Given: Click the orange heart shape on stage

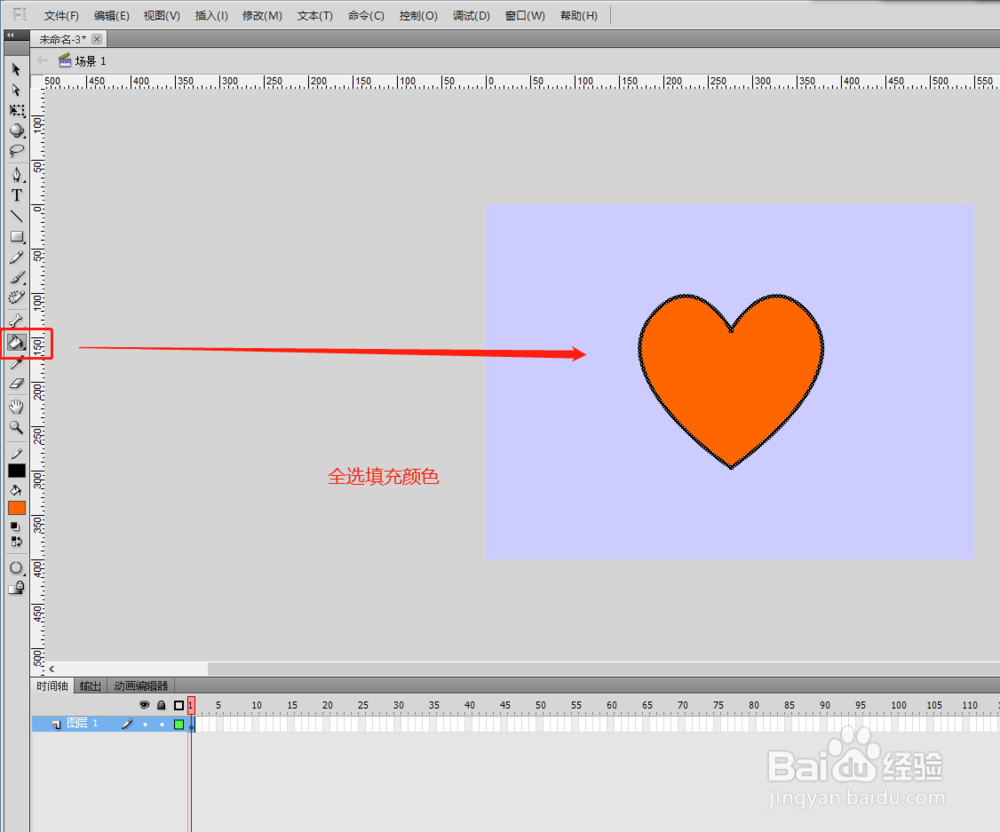Looking at the screenshot, I should point(731,381).
